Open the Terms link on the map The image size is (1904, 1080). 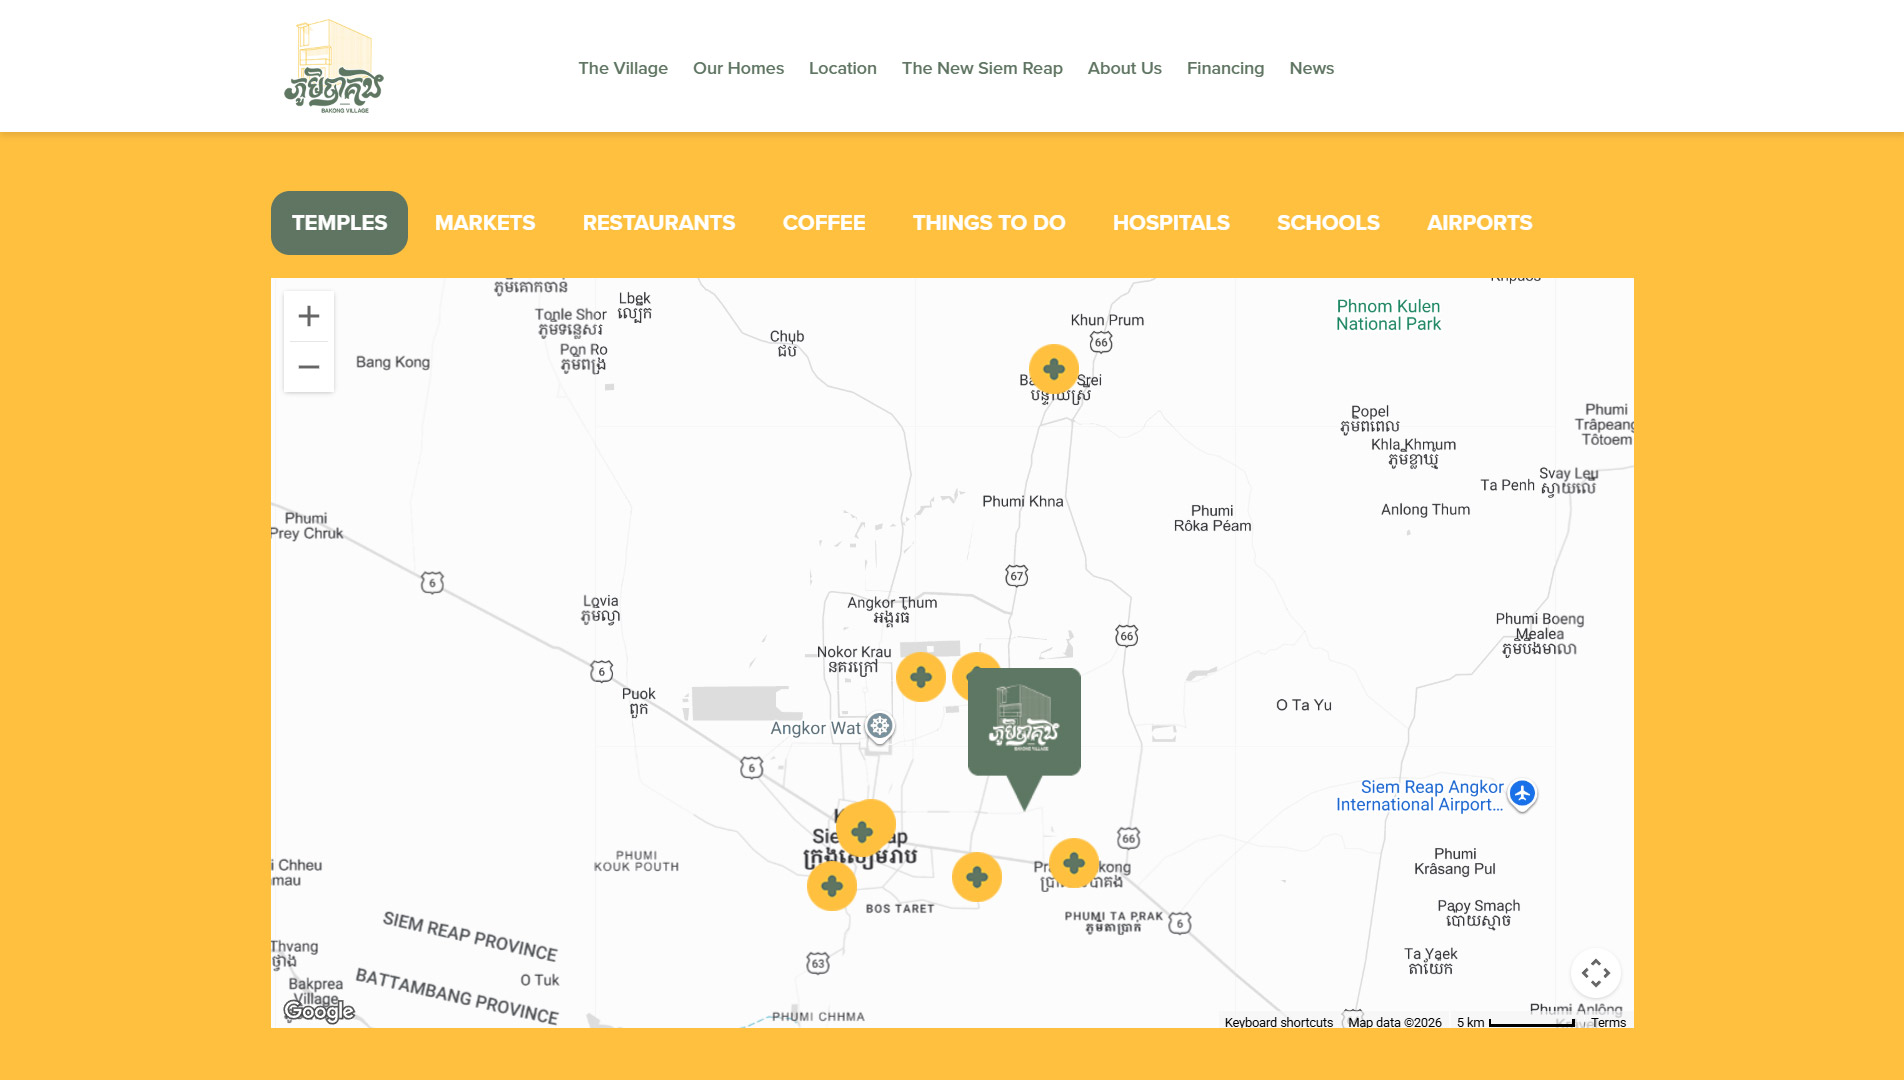coord(1608,1022)
